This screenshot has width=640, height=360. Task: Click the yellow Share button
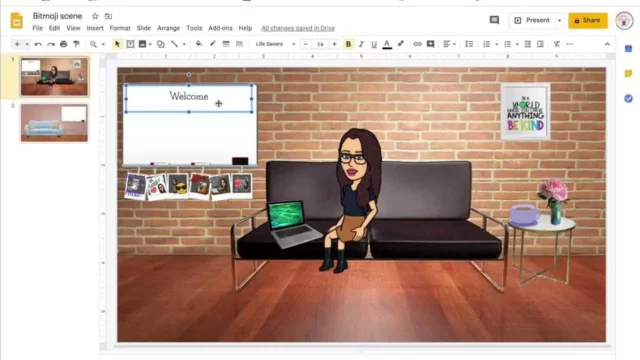(588, 20)
